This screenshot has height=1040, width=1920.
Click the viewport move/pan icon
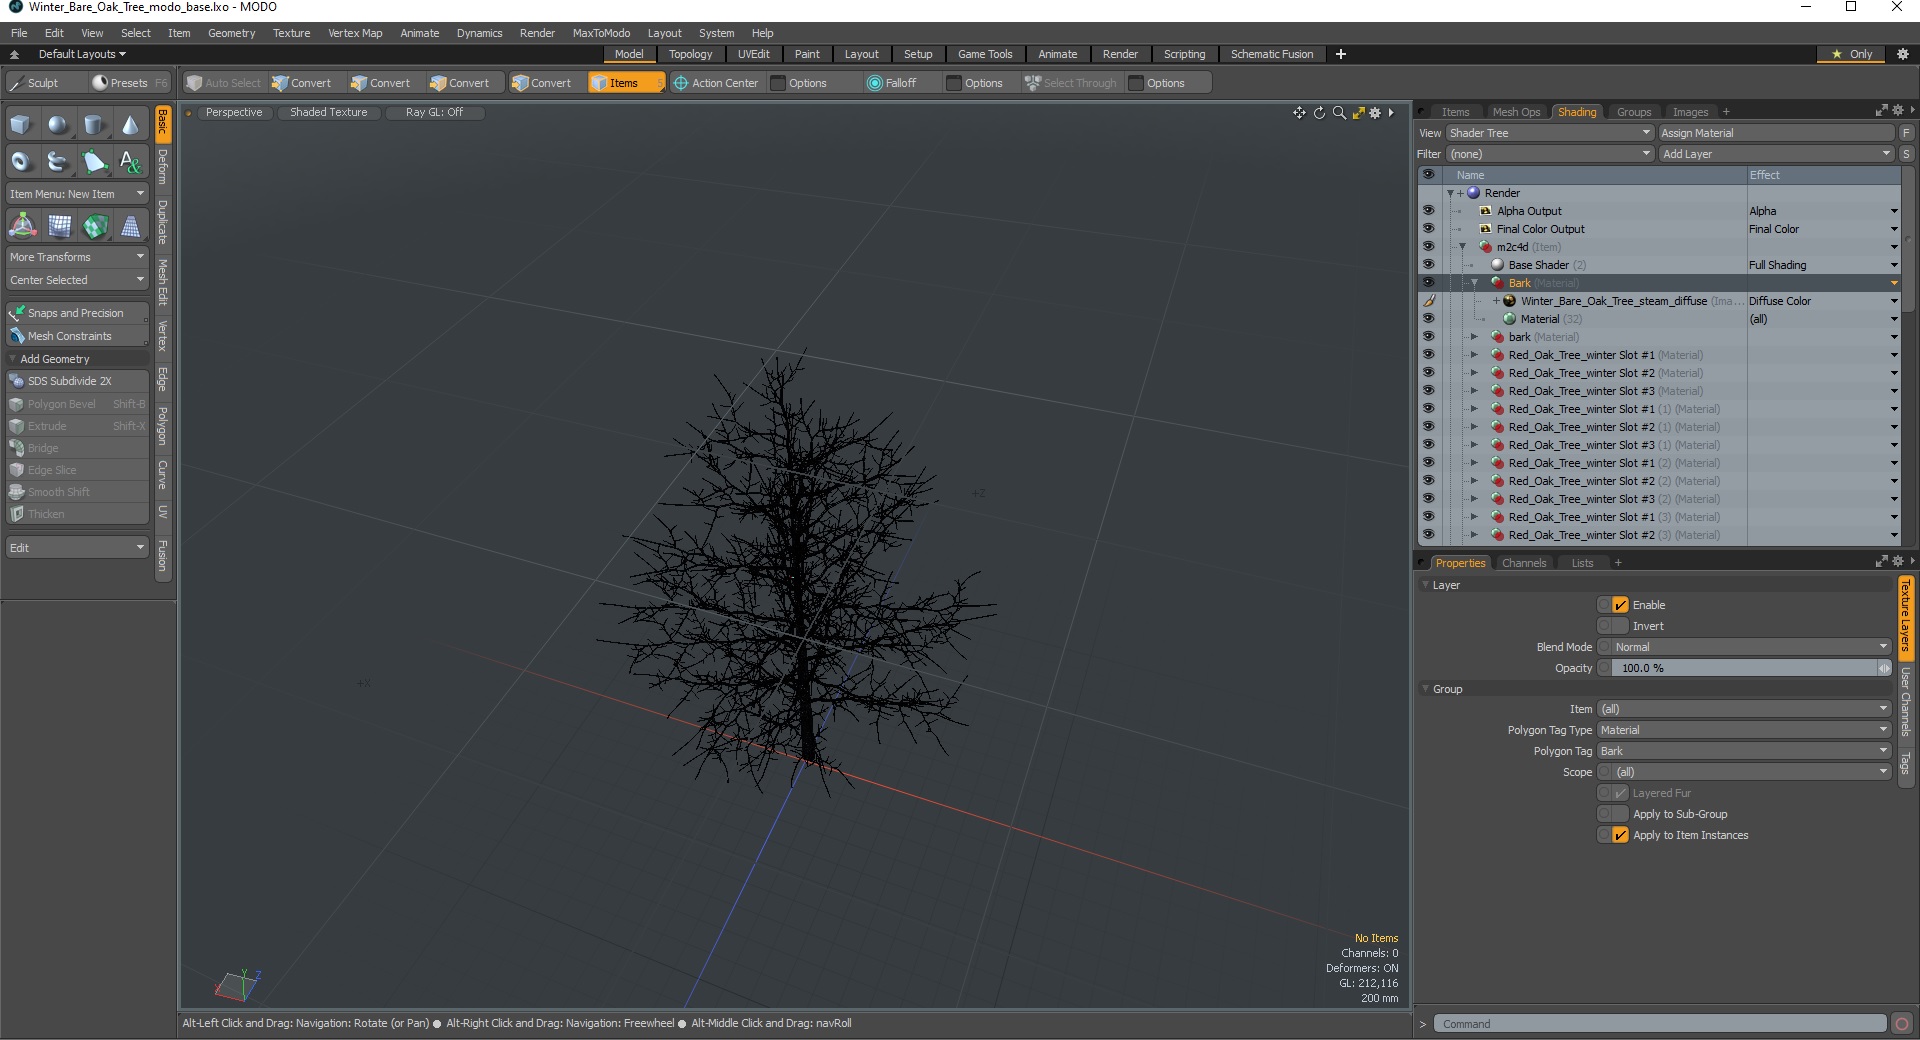pos(1299,113)
